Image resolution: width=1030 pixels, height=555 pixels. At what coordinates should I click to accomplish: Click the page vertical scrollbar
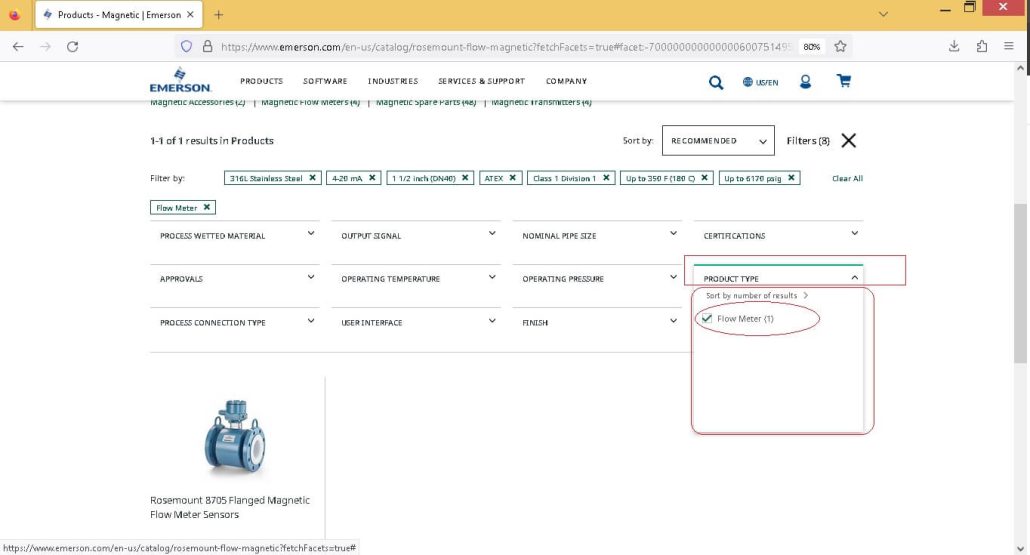coord(1020,283)
